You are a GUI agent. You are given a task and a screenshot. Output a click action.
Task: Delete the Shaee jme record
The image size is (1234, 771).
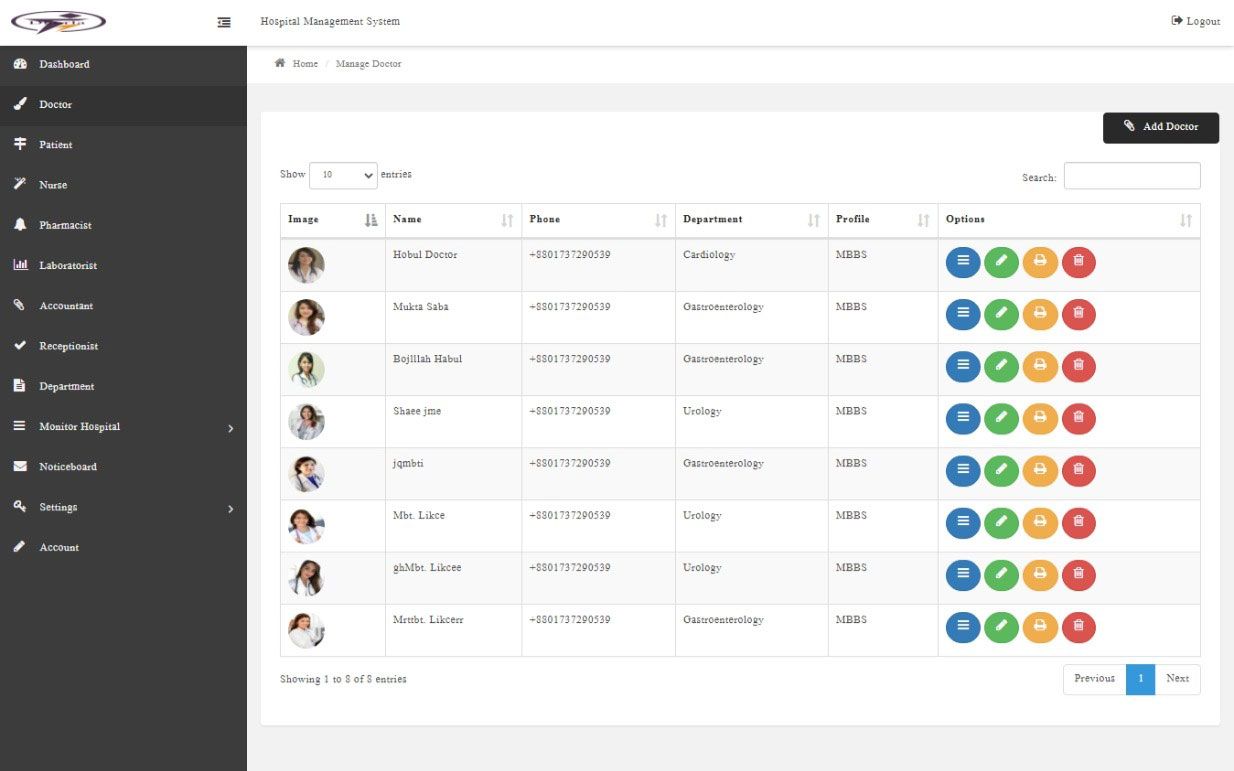(x=1078, y=418)
